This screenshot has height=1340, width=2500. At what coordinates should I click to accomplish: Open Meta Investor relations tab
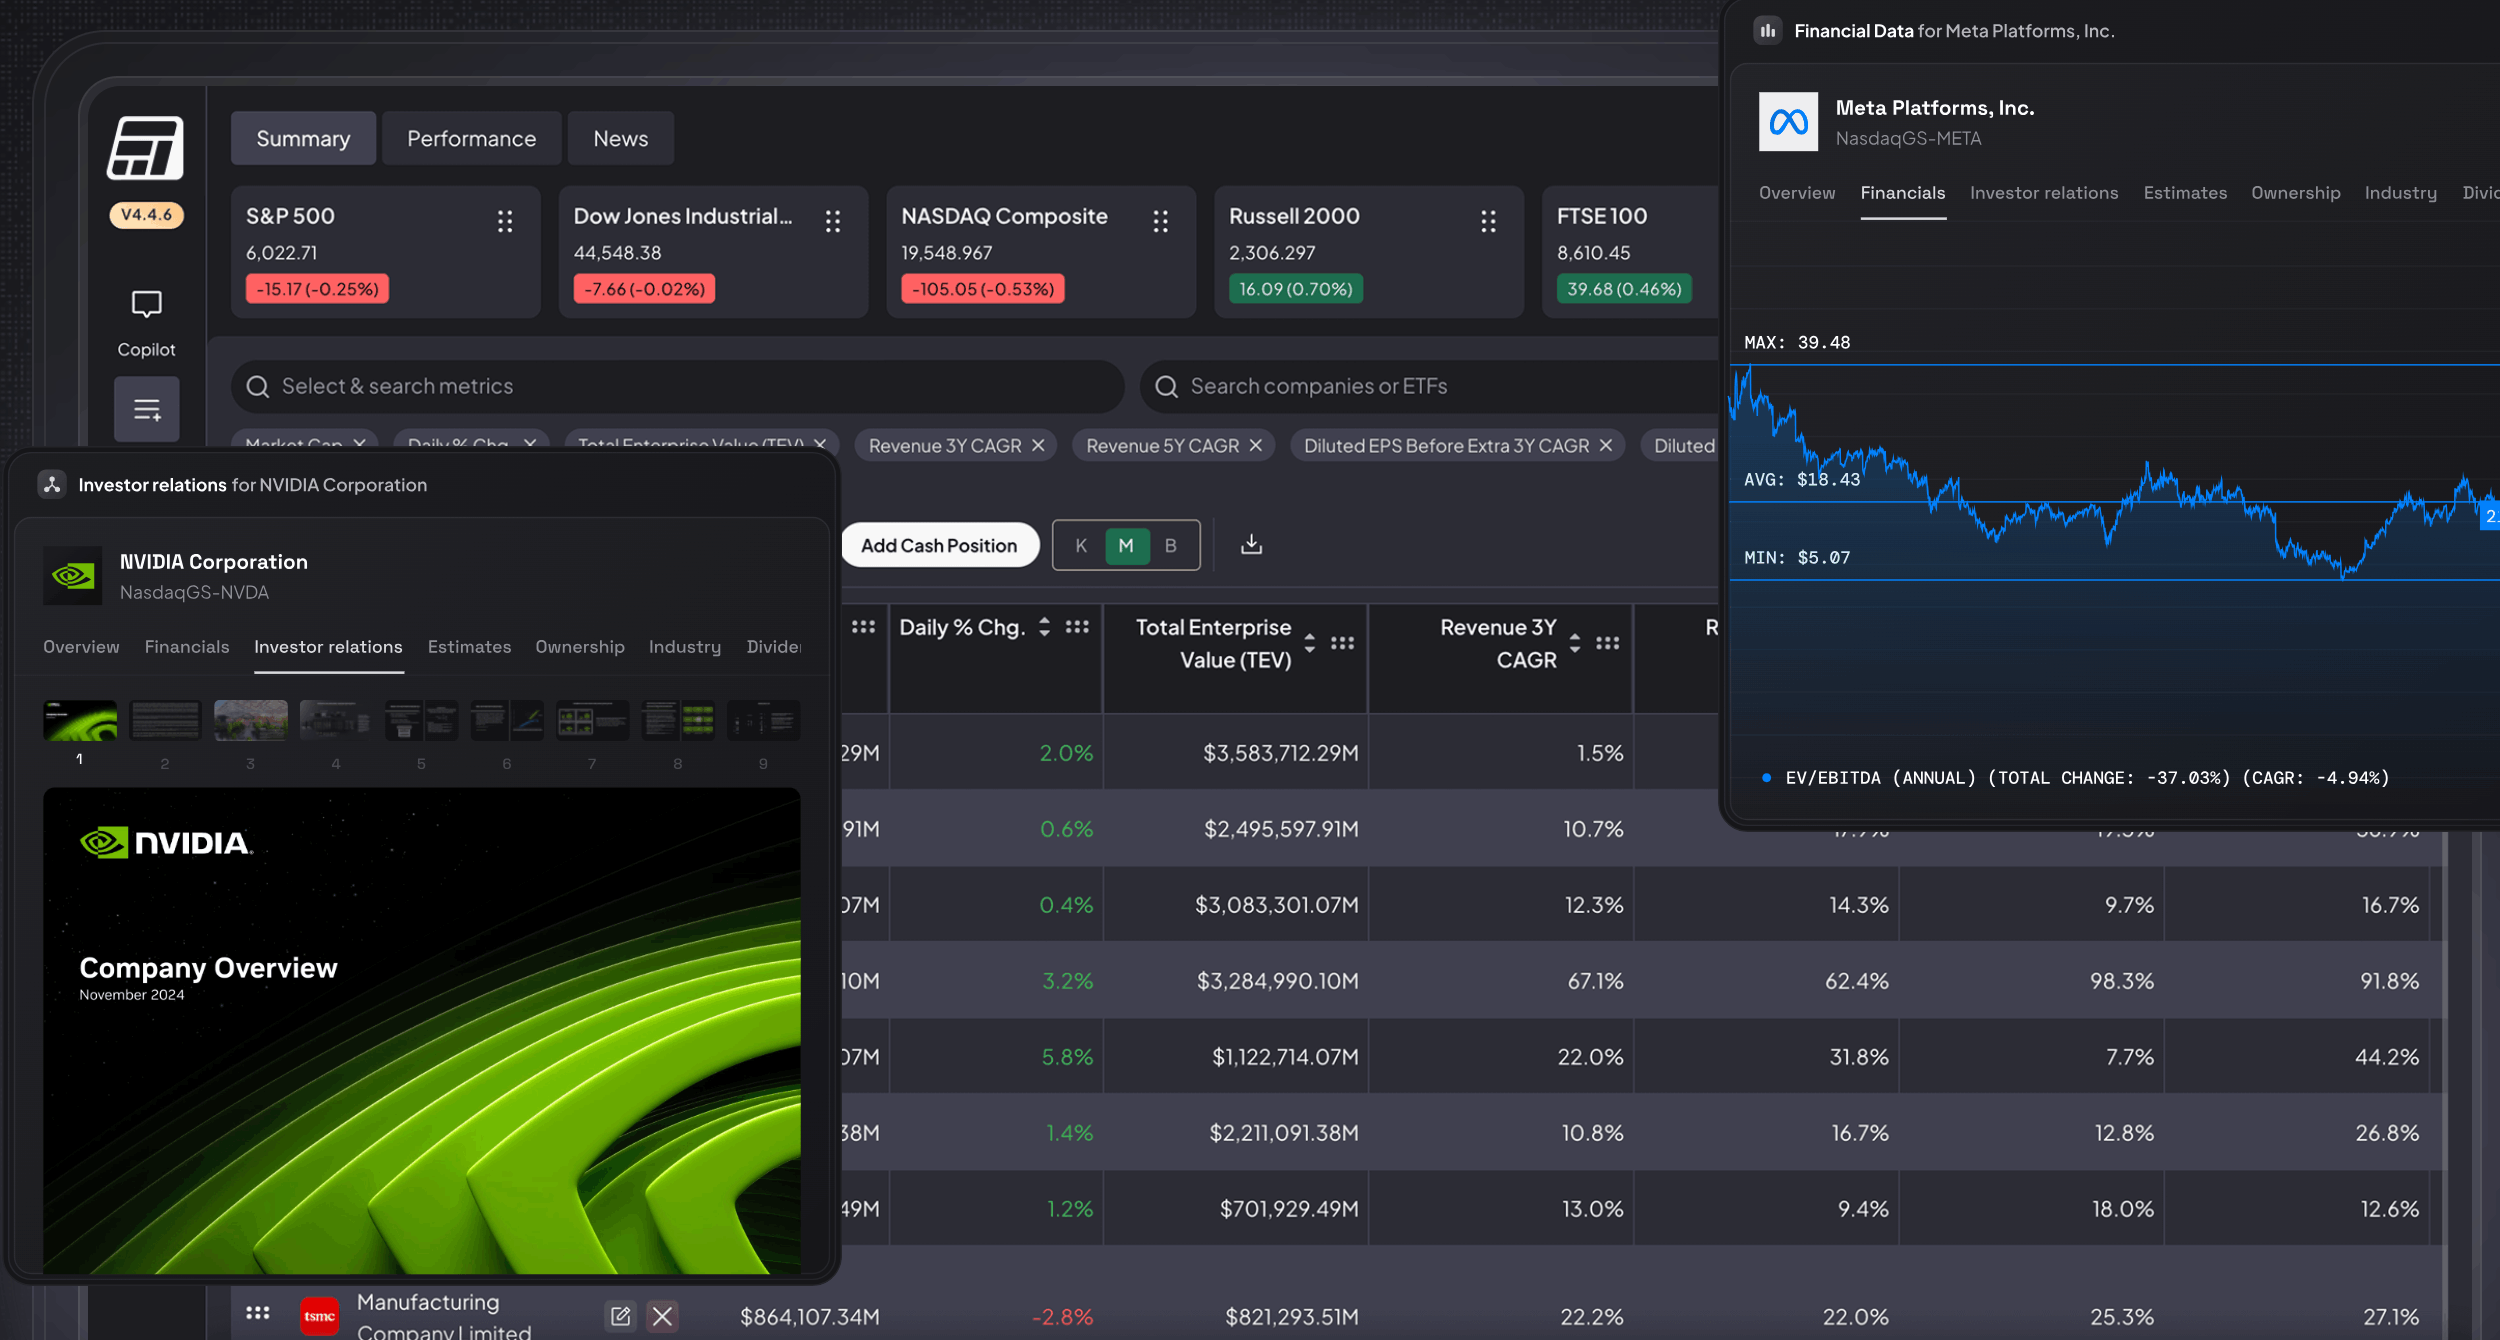click(x=2044, y=193)
